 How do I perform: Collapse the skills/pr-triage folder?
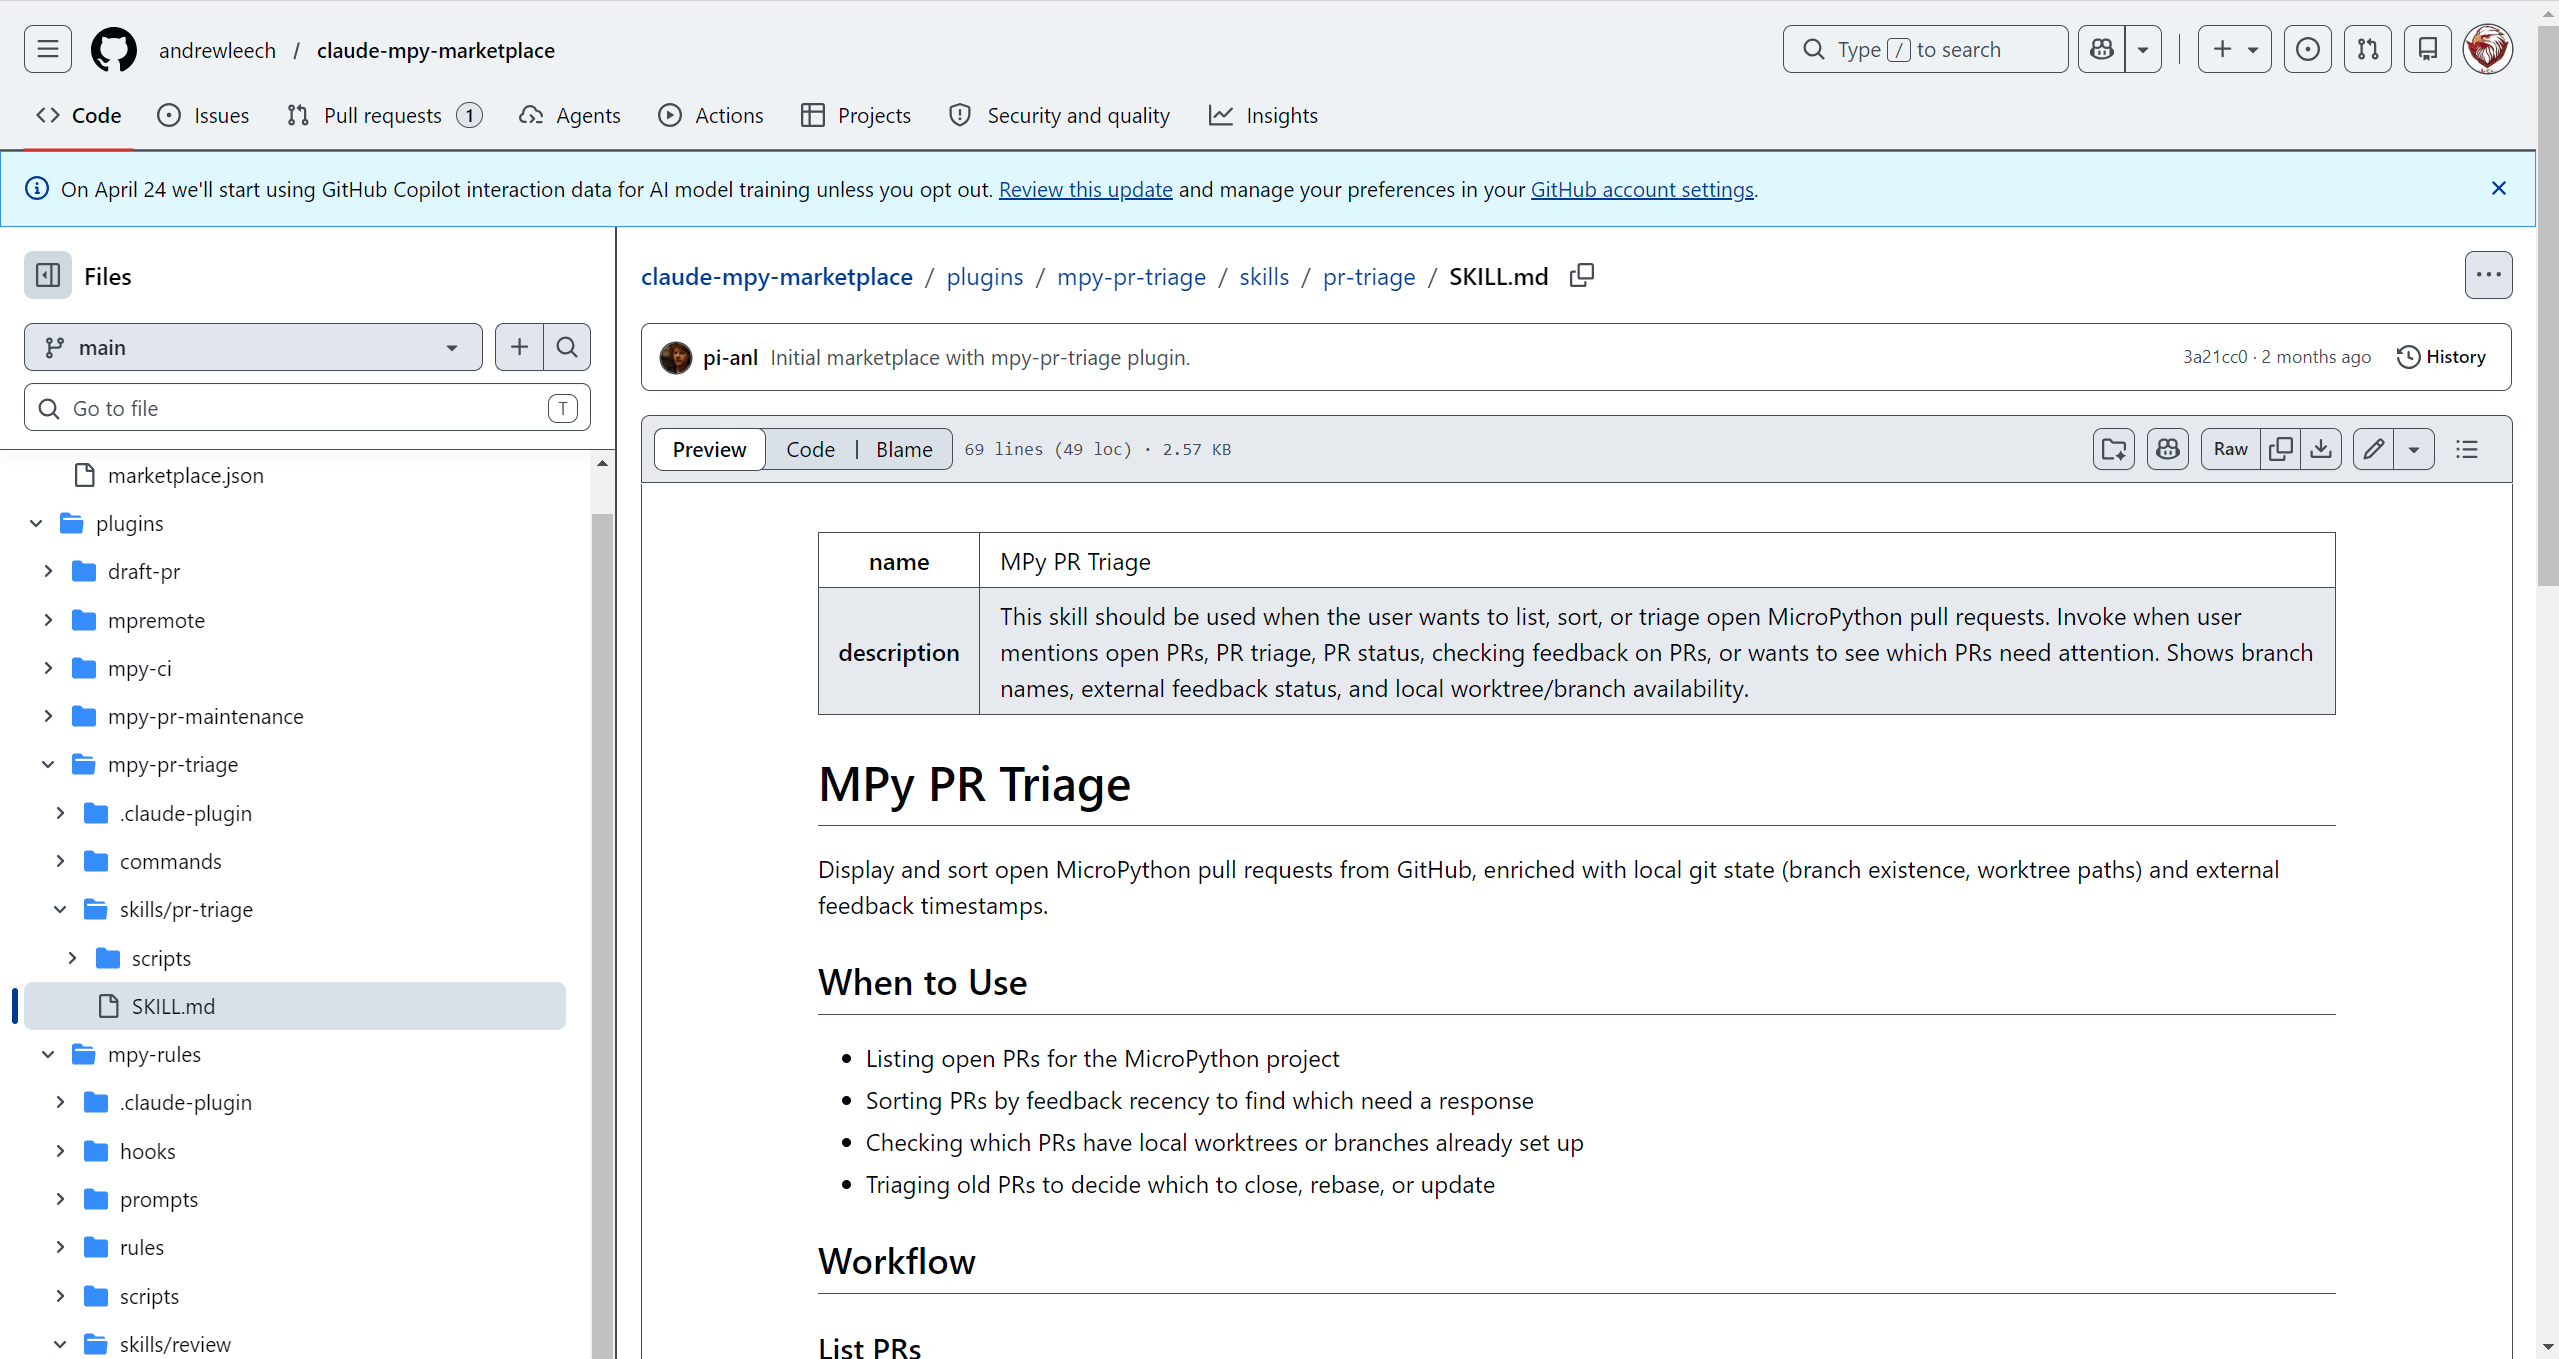tap(60, 909)
